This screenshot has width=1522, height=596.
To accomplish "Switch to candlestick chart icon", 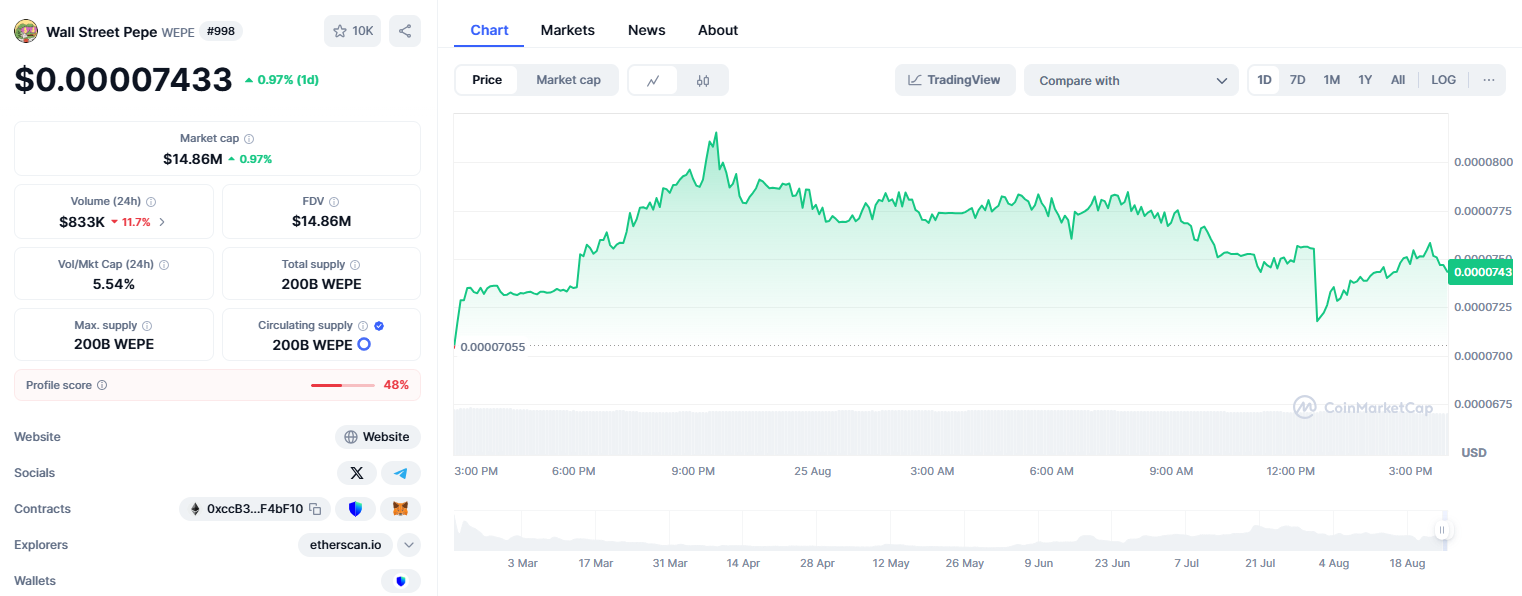I will coord(703,80).
